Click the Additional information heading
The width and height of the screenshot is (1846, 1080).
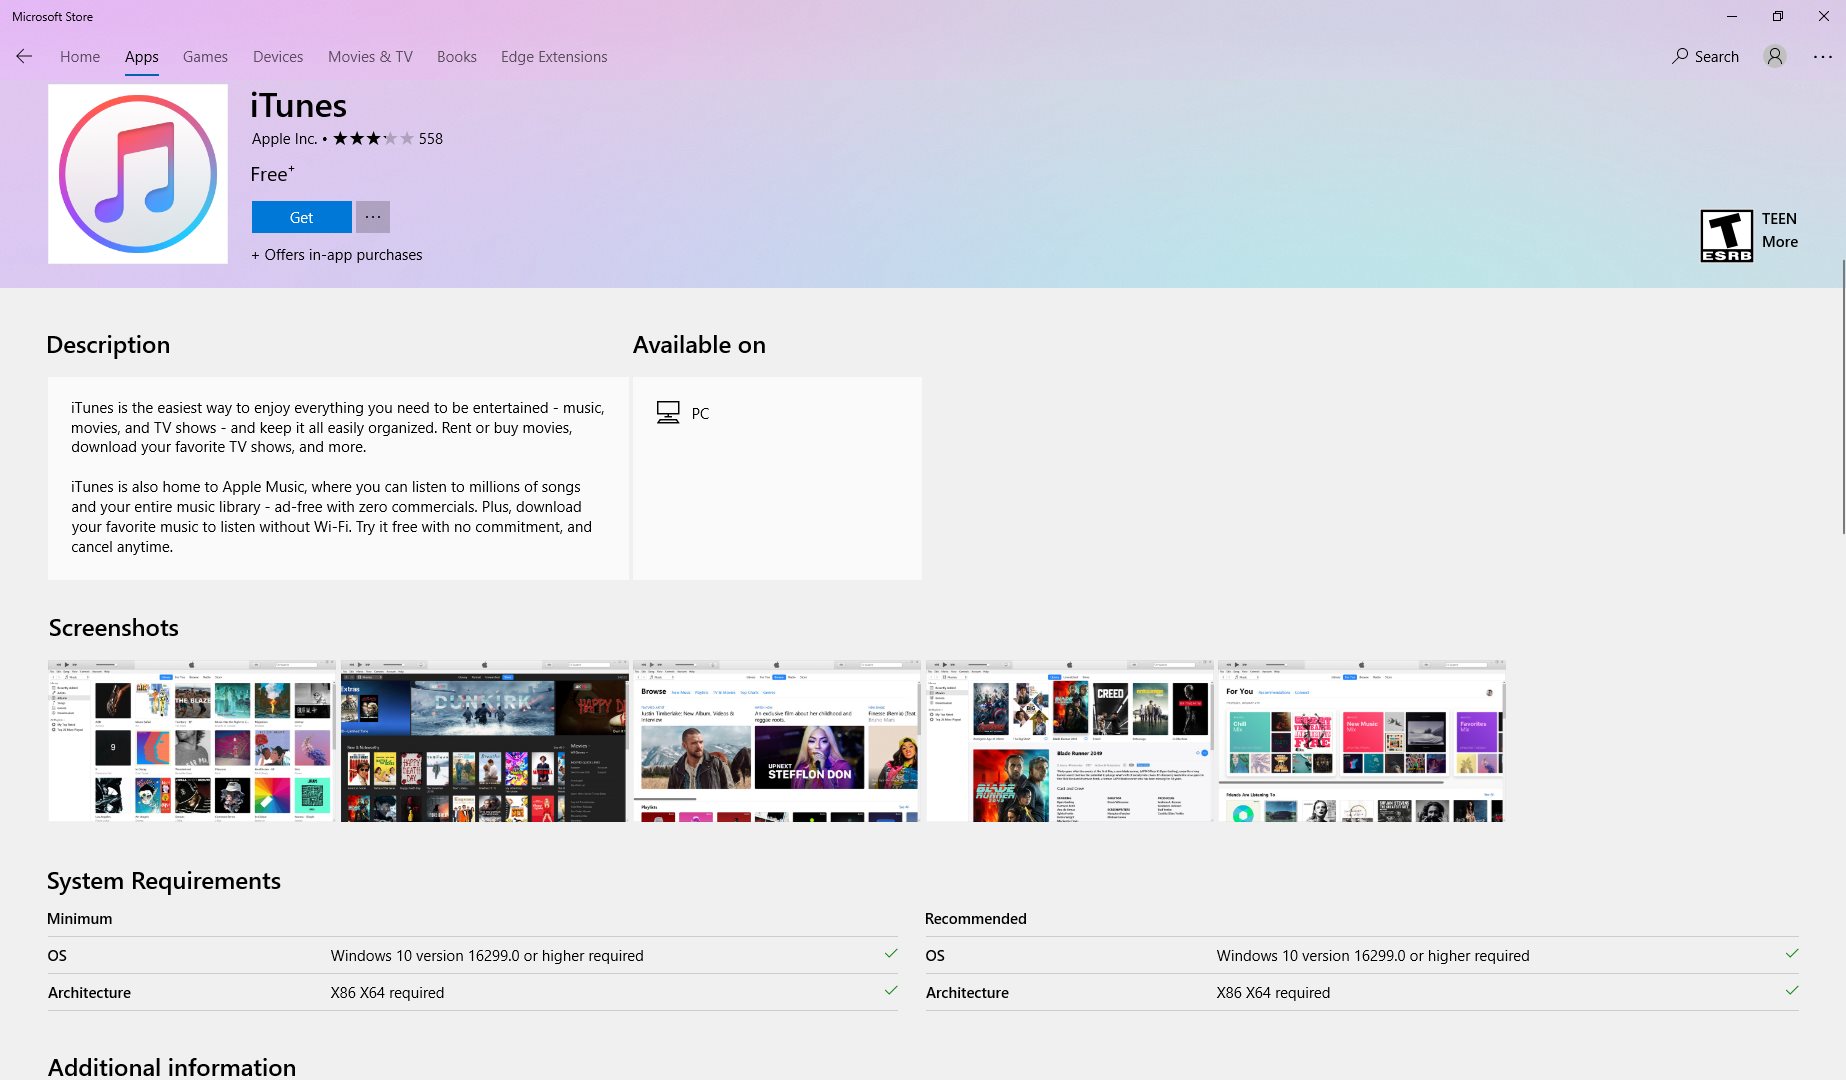172,1067
